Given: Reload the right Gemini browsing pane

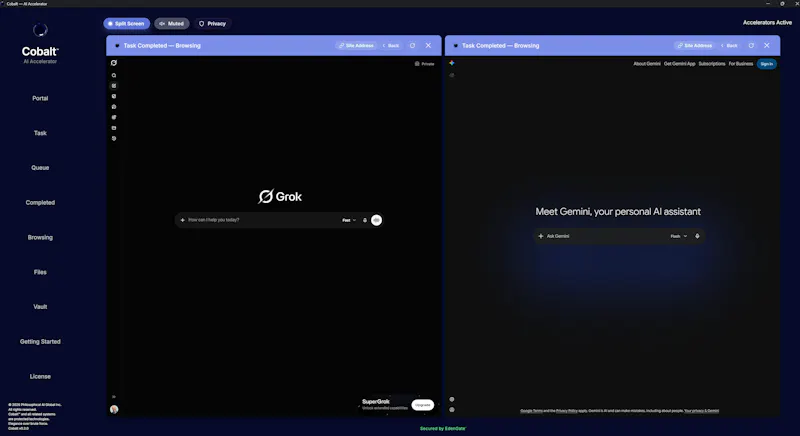Looking at the screenshot, I should 751,45.
